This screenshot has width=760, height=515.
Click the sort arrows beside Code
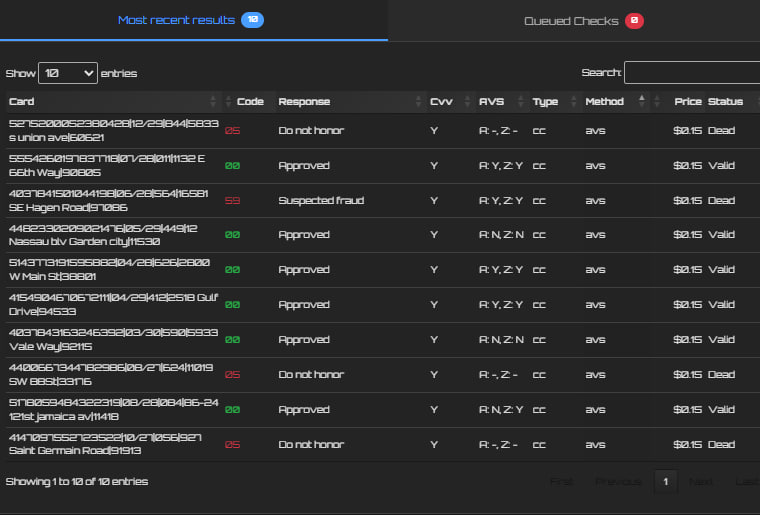click(x=228, y=101)
